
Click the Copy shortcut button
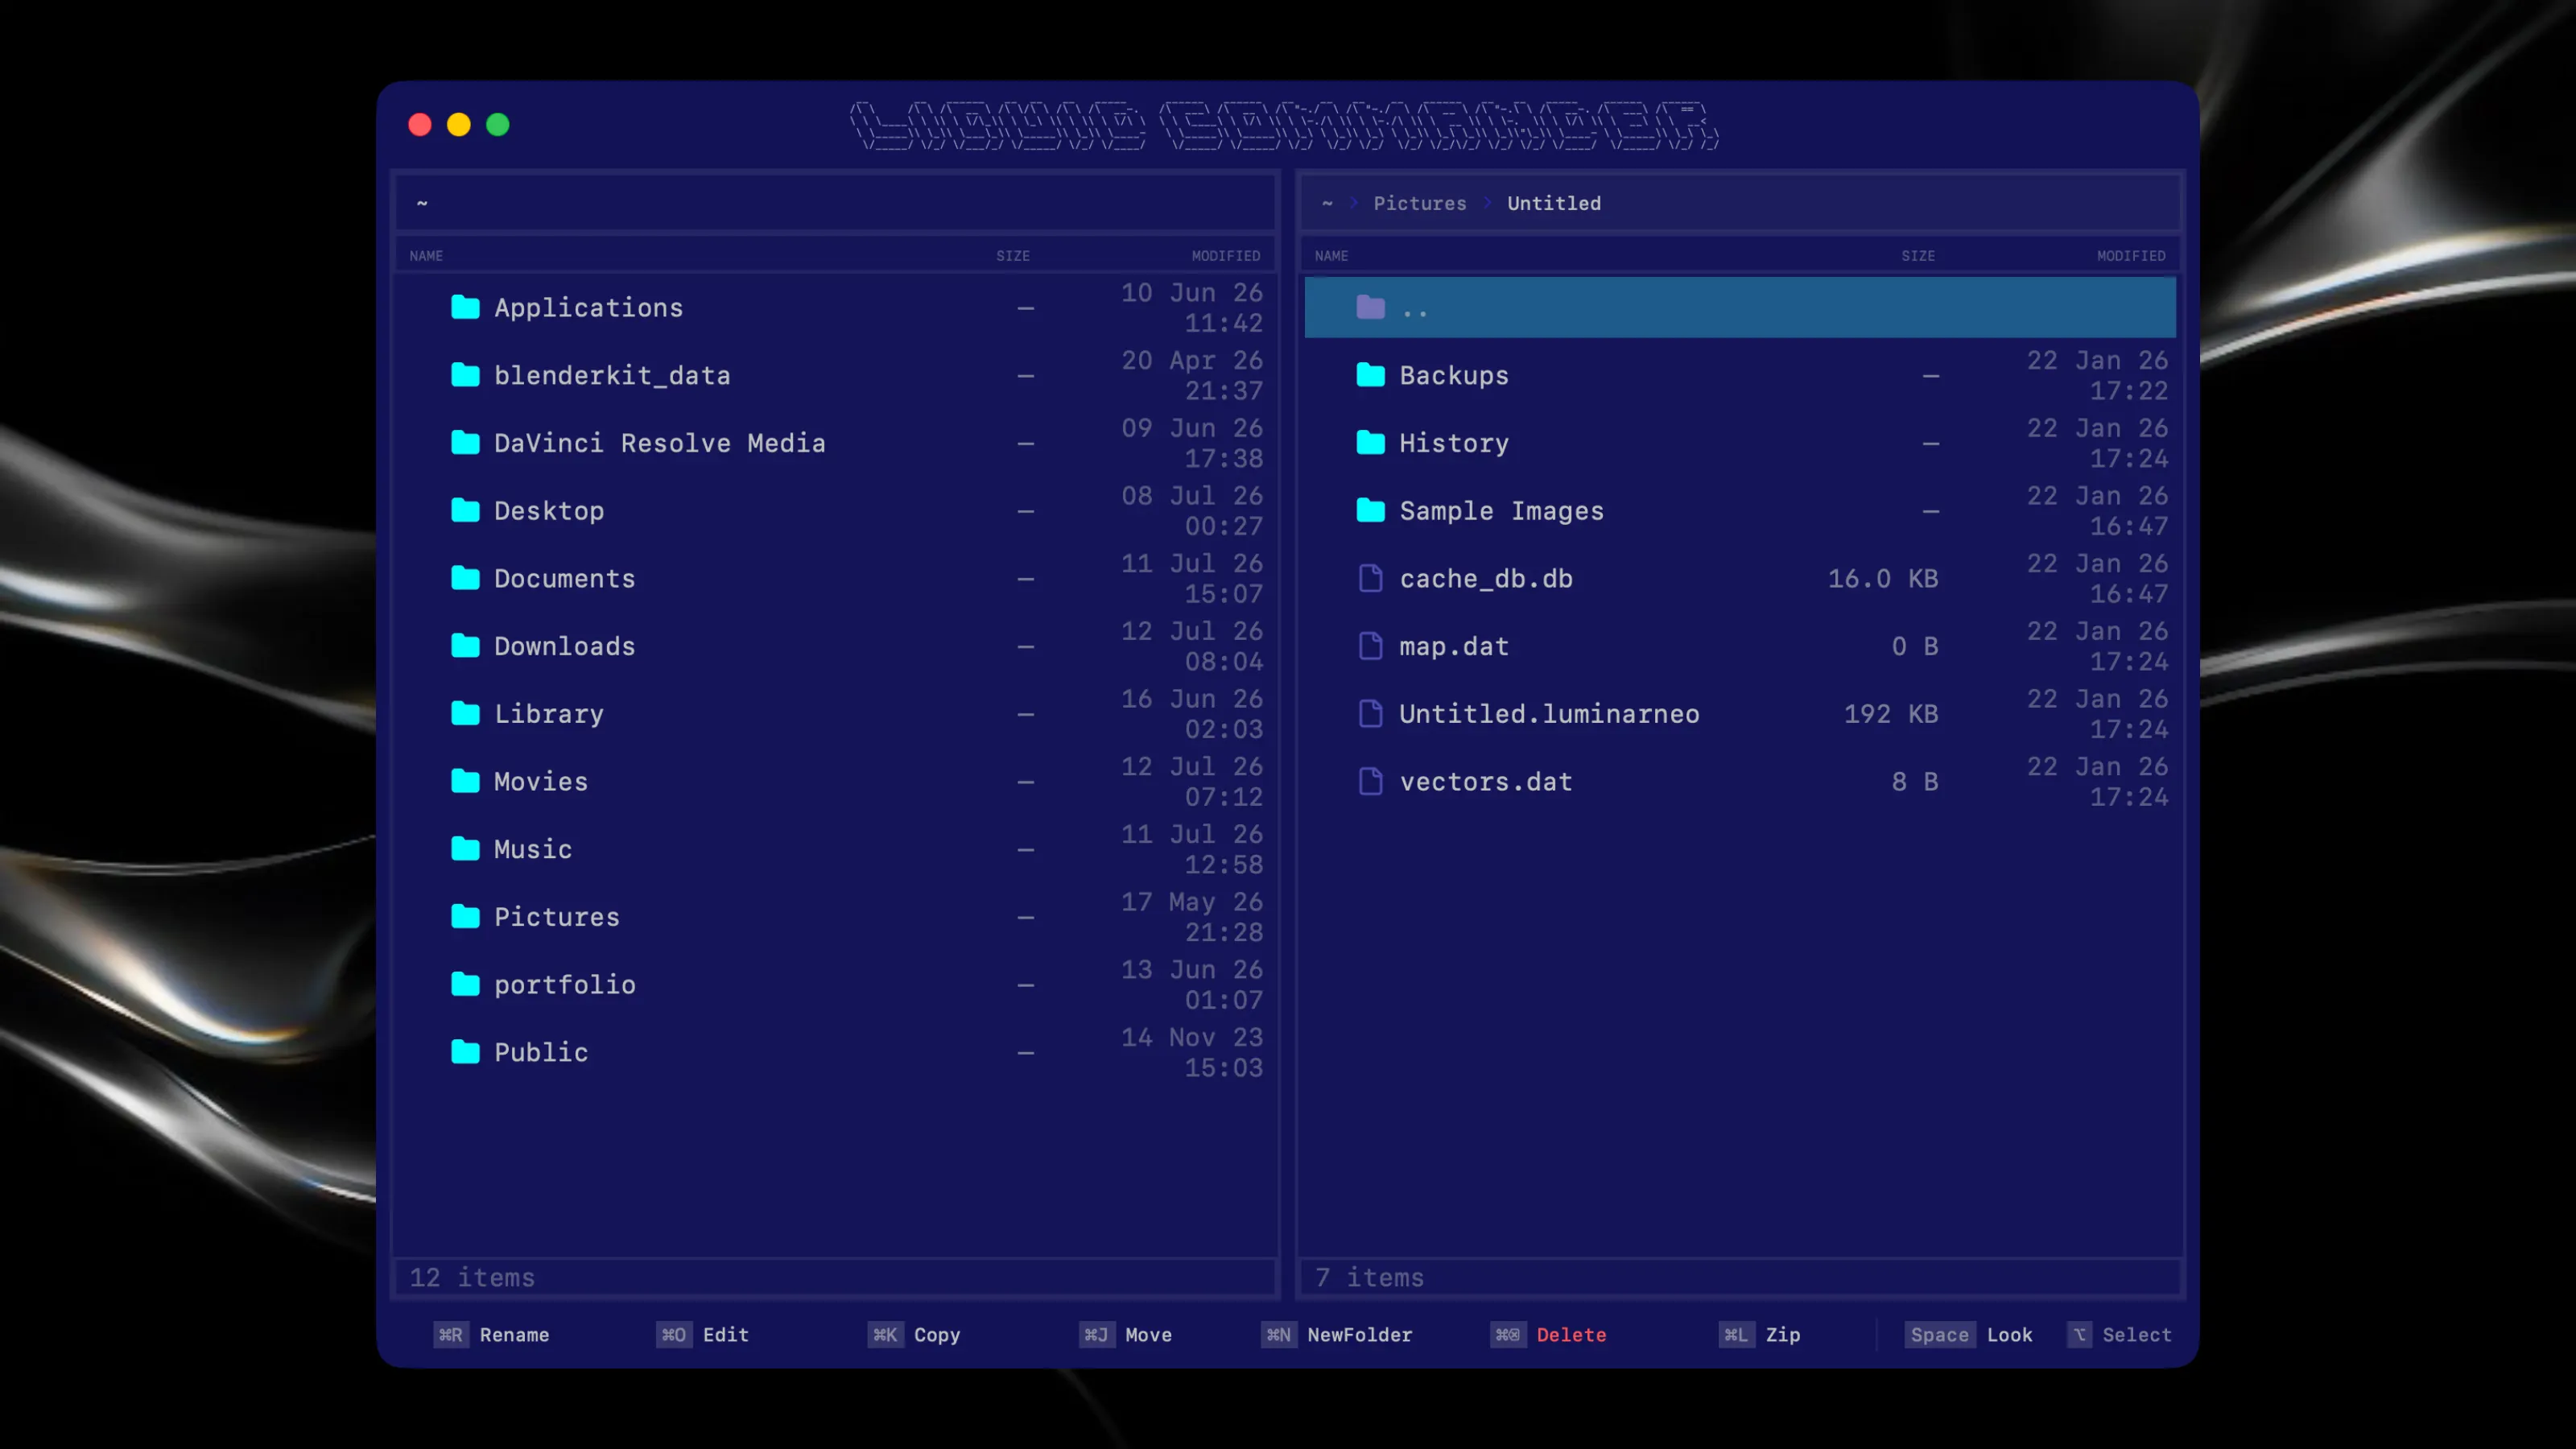point(914,1335)
